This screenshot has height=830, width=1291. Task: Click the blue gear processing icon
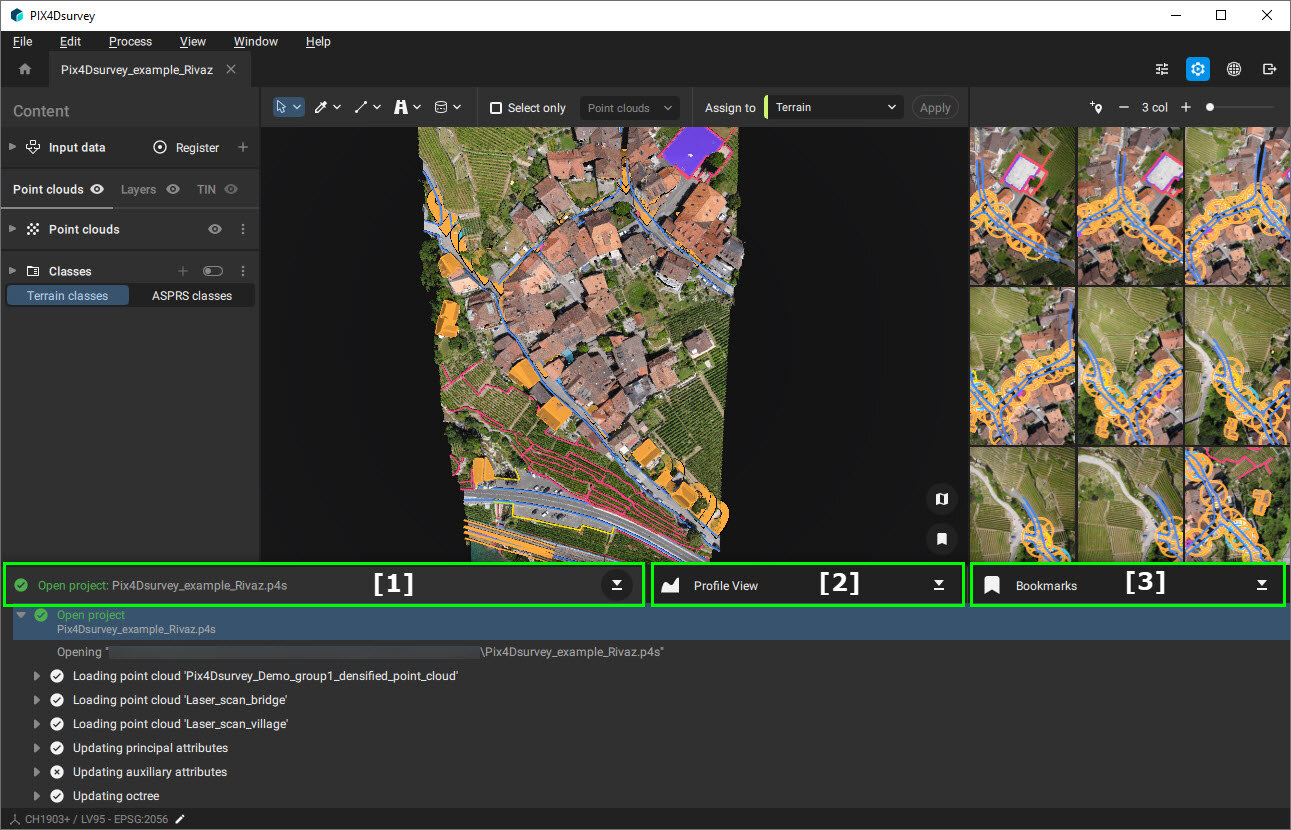click(x=1198, y=69)
